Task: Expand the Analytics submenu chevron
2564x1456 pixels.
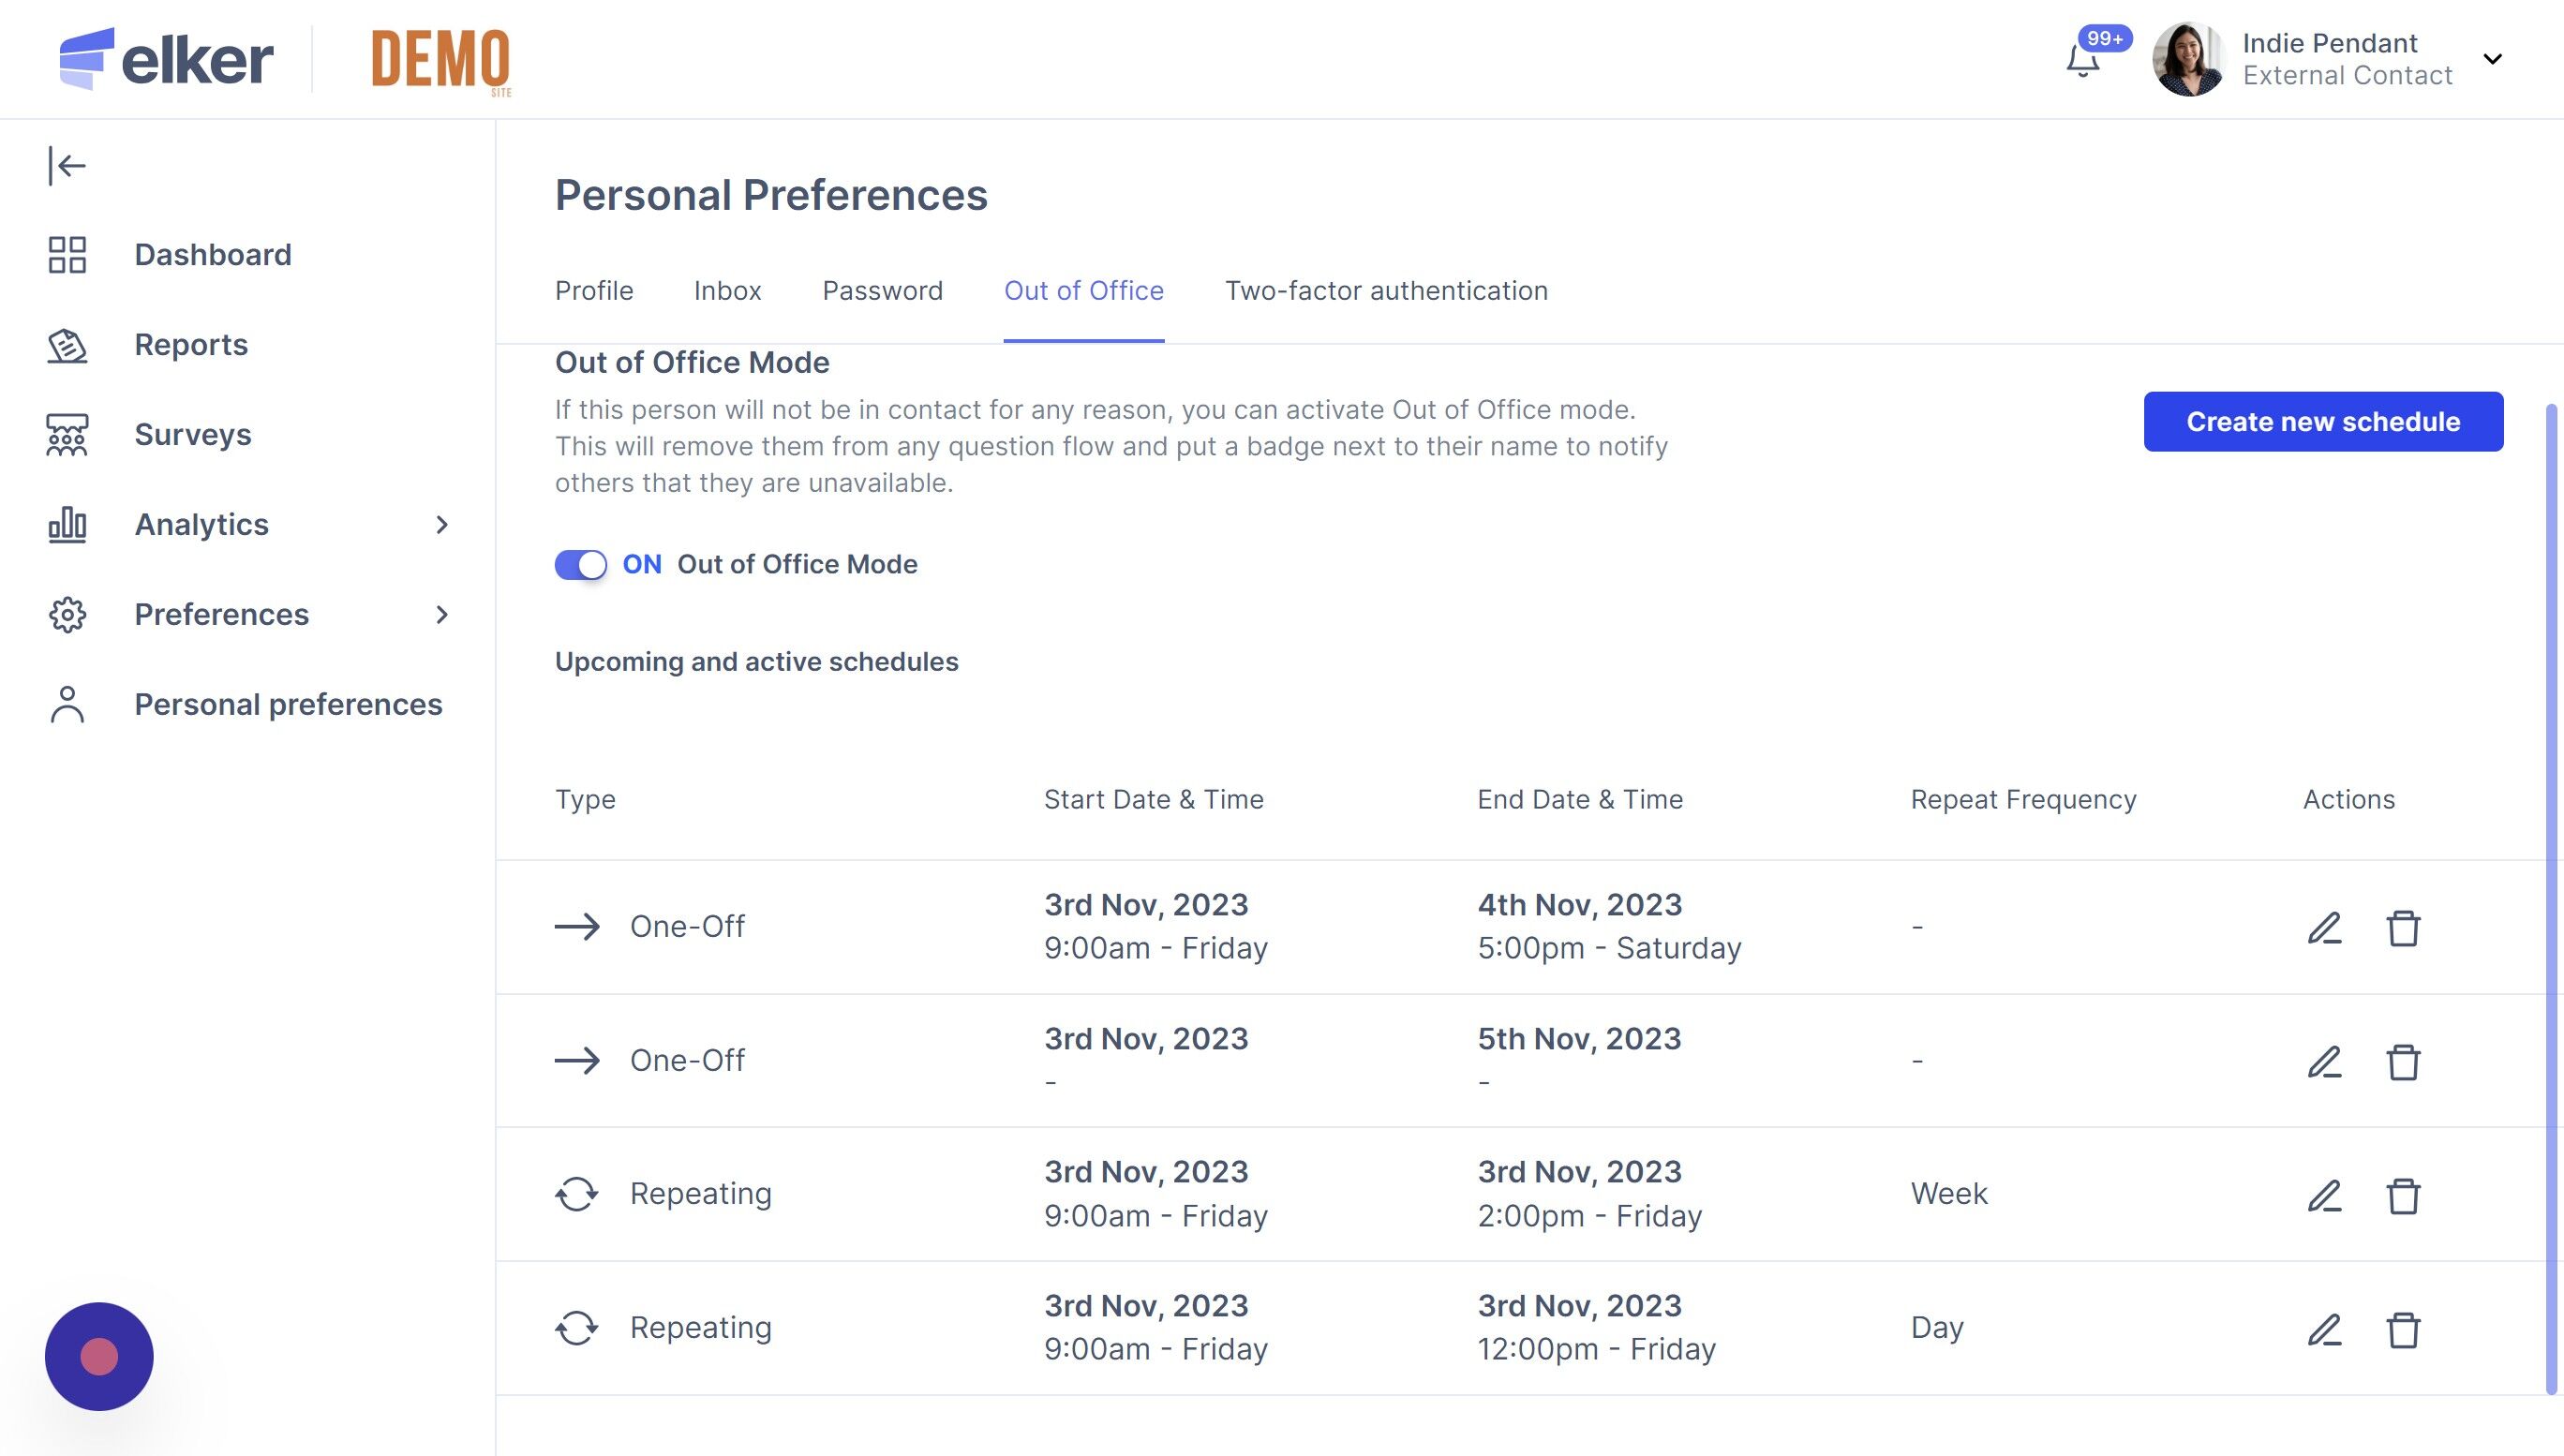Action: [x=442, y=525]
